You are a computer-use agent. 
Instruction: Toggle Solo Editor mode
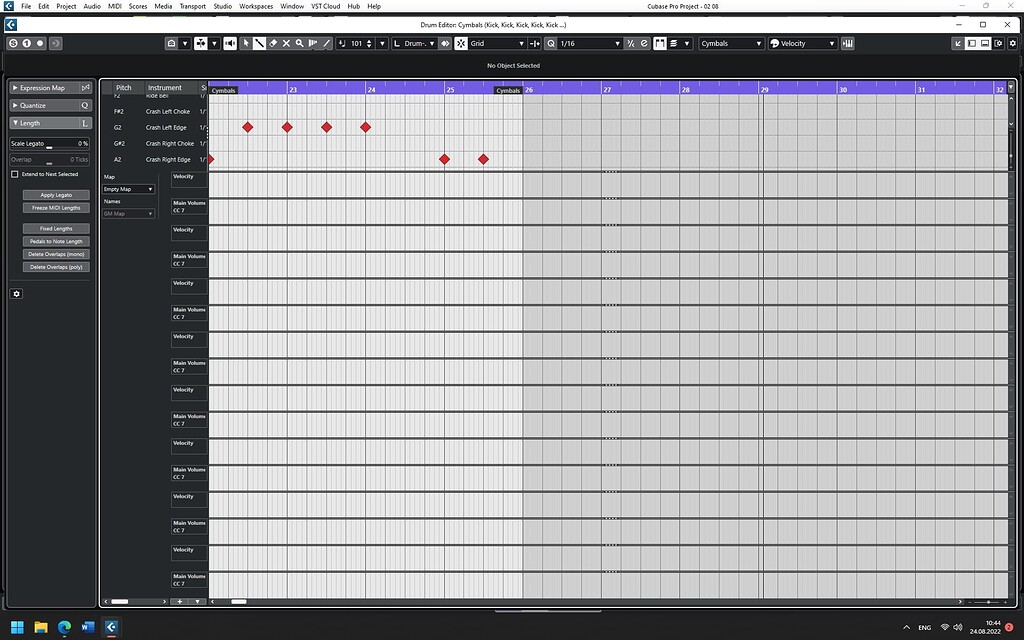point(12,43)
